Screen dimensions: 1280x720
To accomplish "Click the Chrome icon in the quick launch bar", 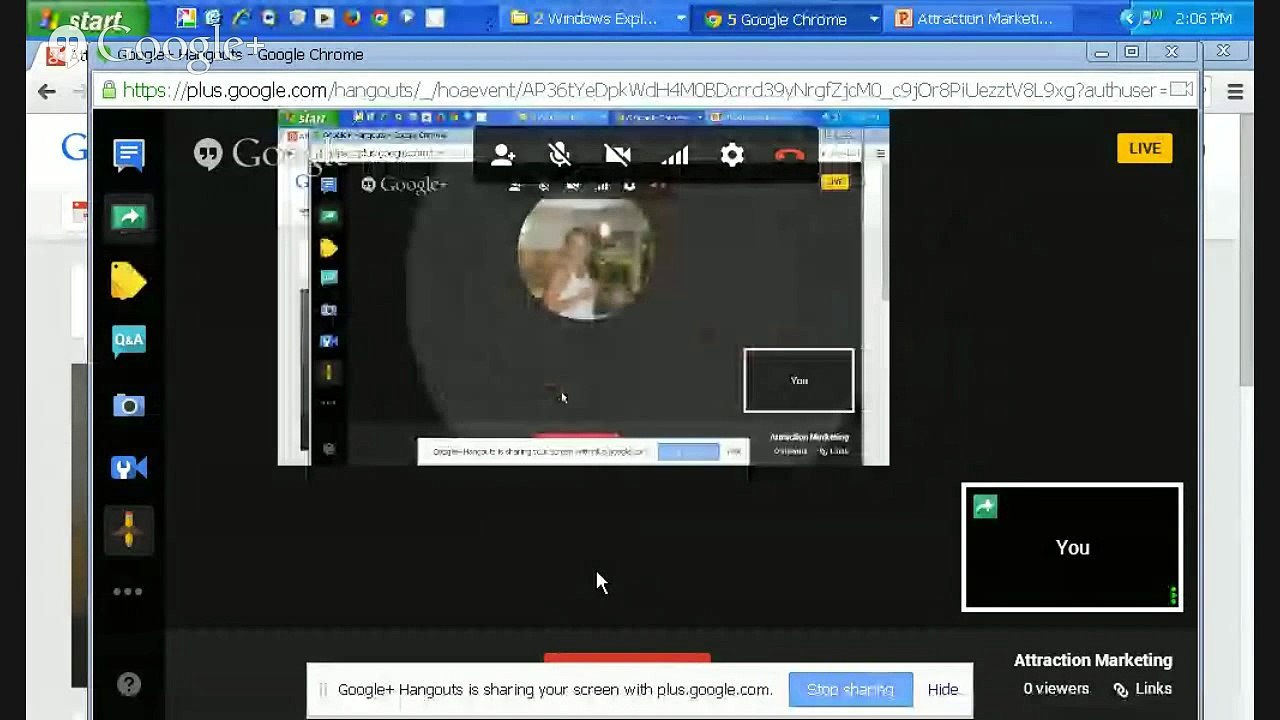I will click(380, 18).
